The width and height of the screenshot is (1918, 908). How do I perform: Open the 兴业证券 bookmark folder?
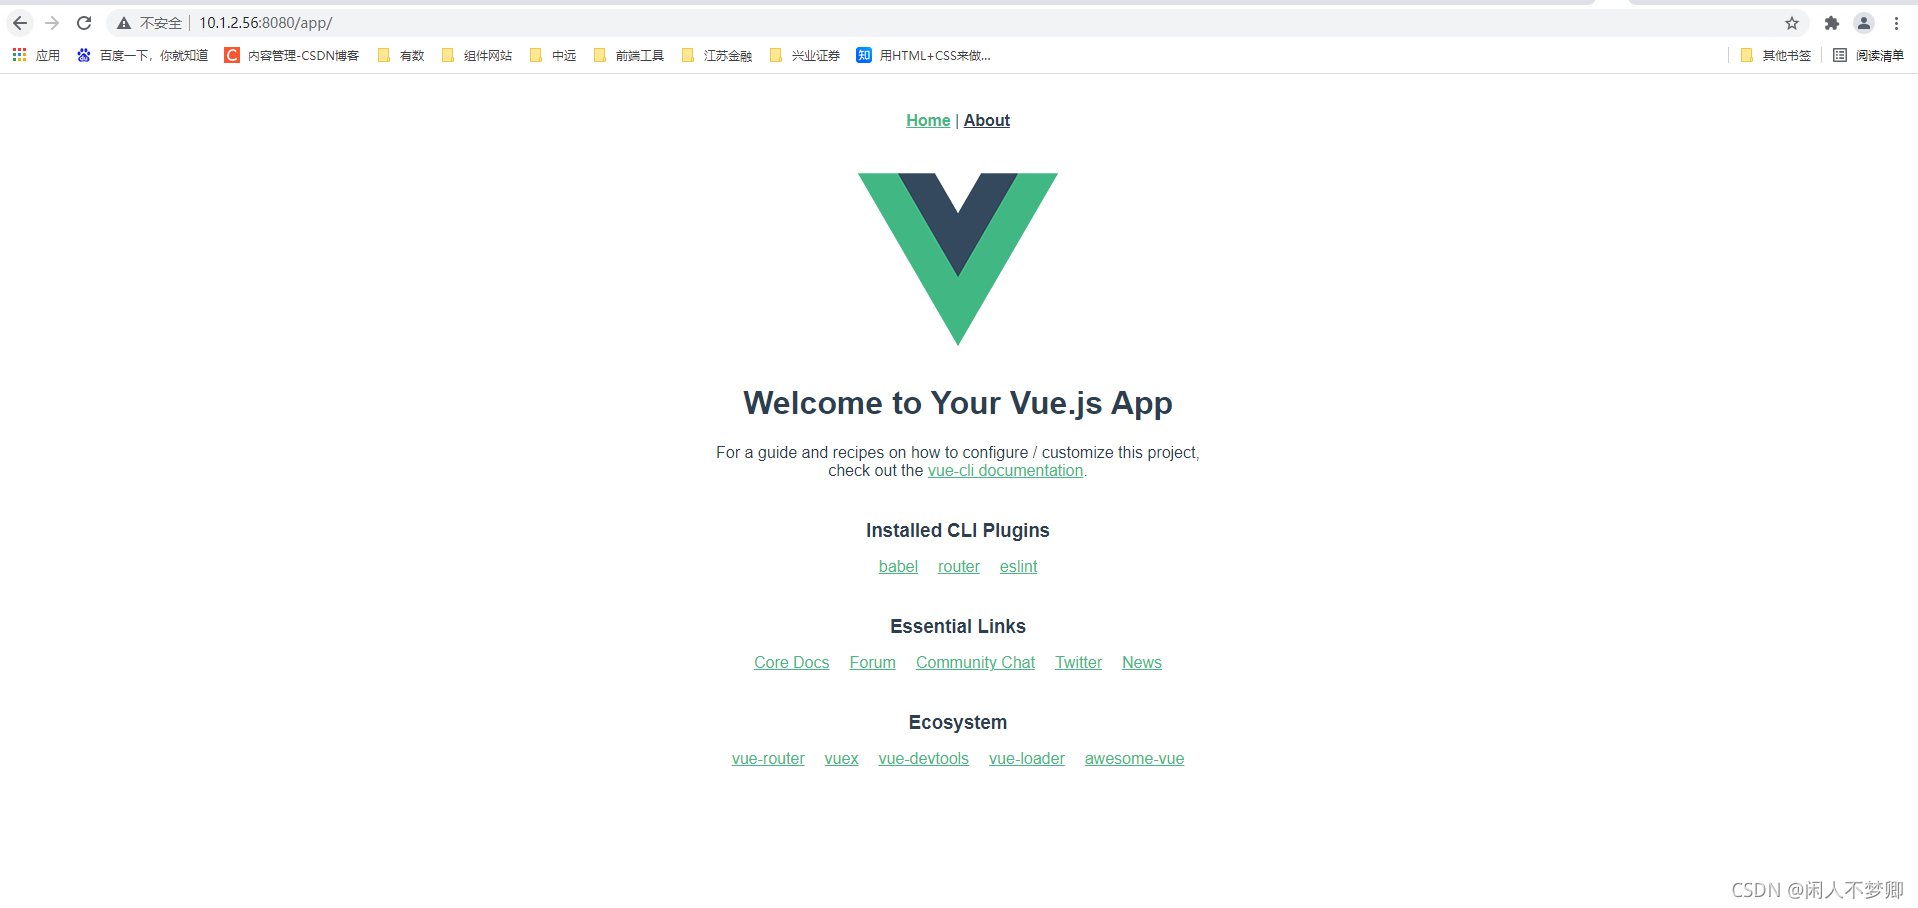coord(805,55)
